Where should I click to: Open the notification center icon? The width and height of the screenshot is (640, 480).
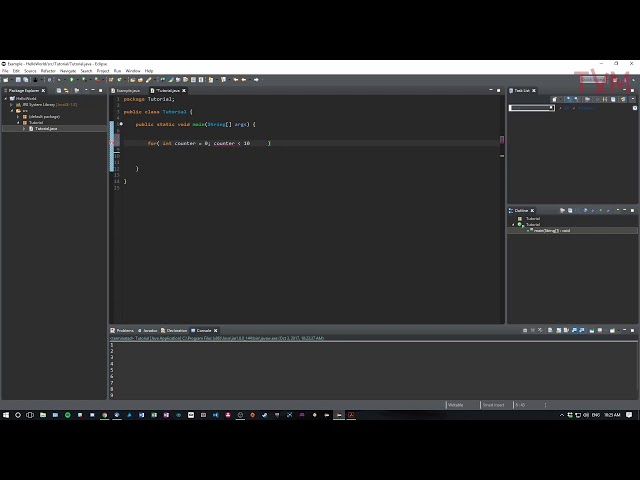[x=629, y=415]
